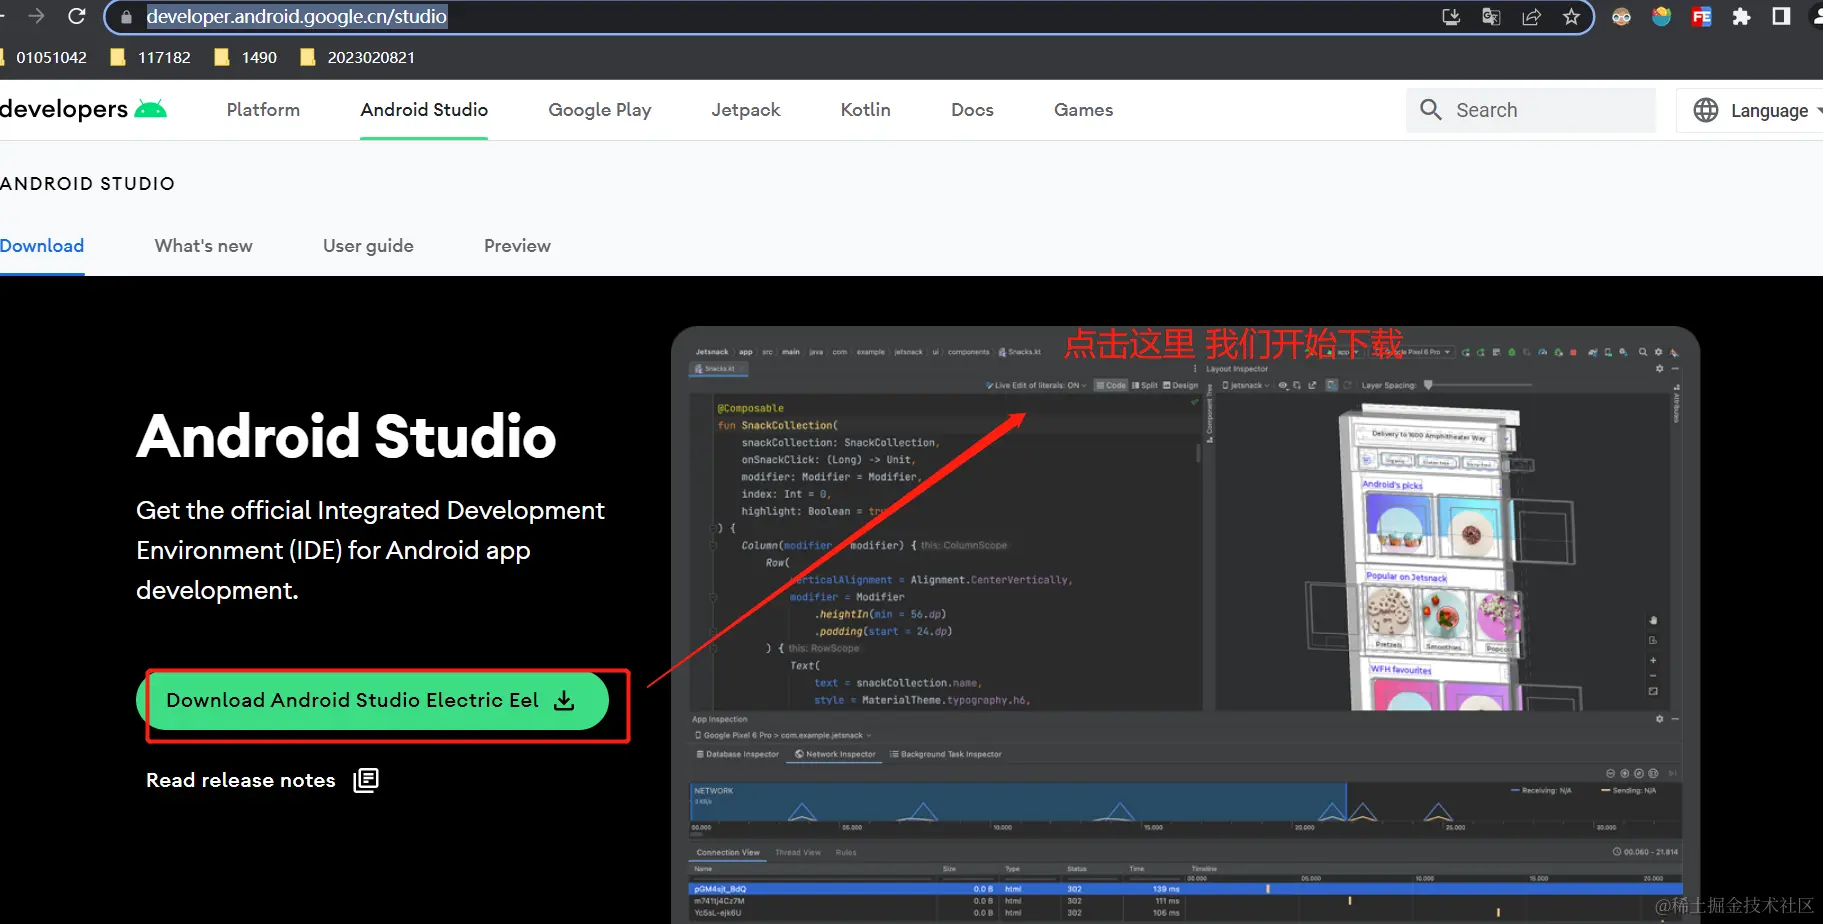Click the forward navigation arrow
1823x924 pixels.
[36, 16]
